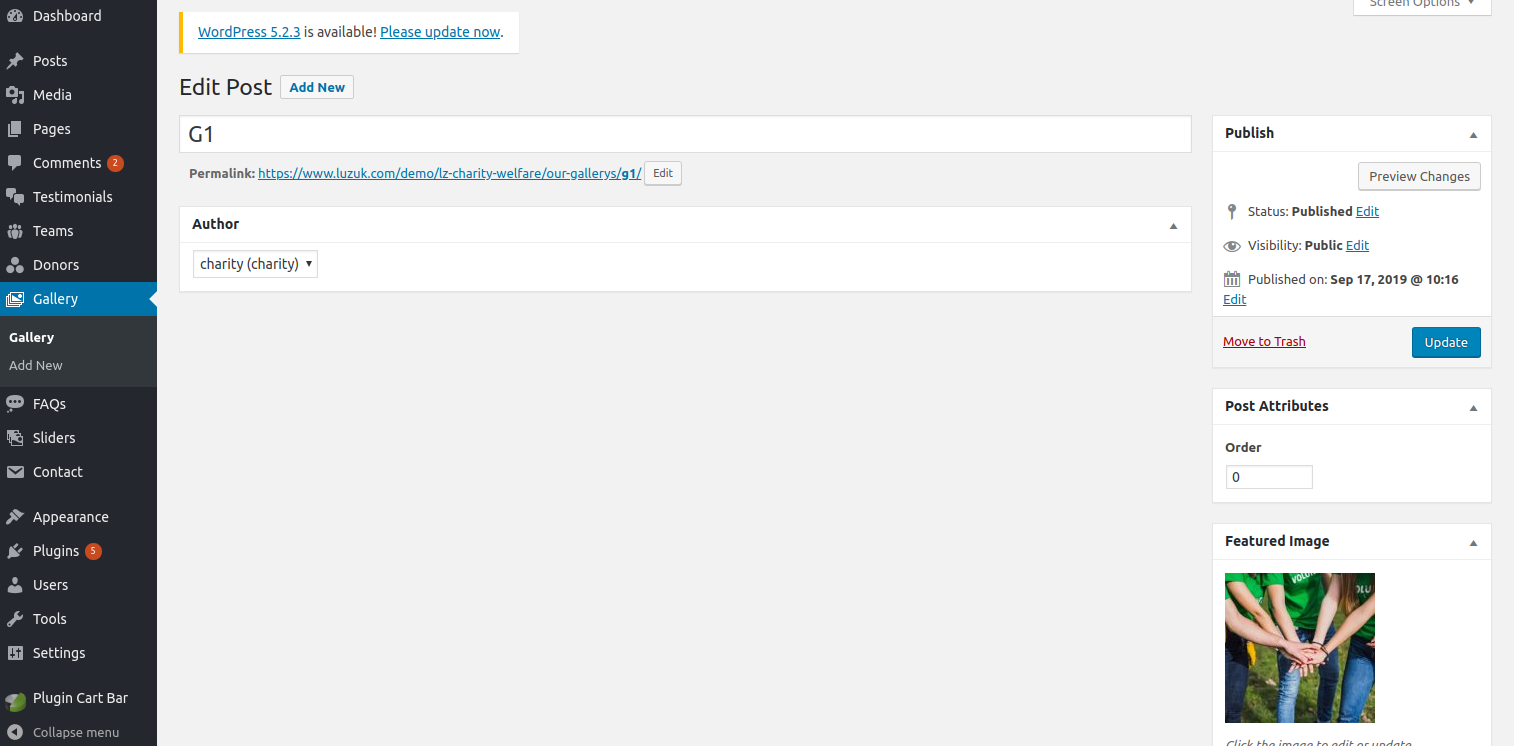Click the Media icon in sidebar
Screen dimensions: 1514x746
(x=15, y=95)
